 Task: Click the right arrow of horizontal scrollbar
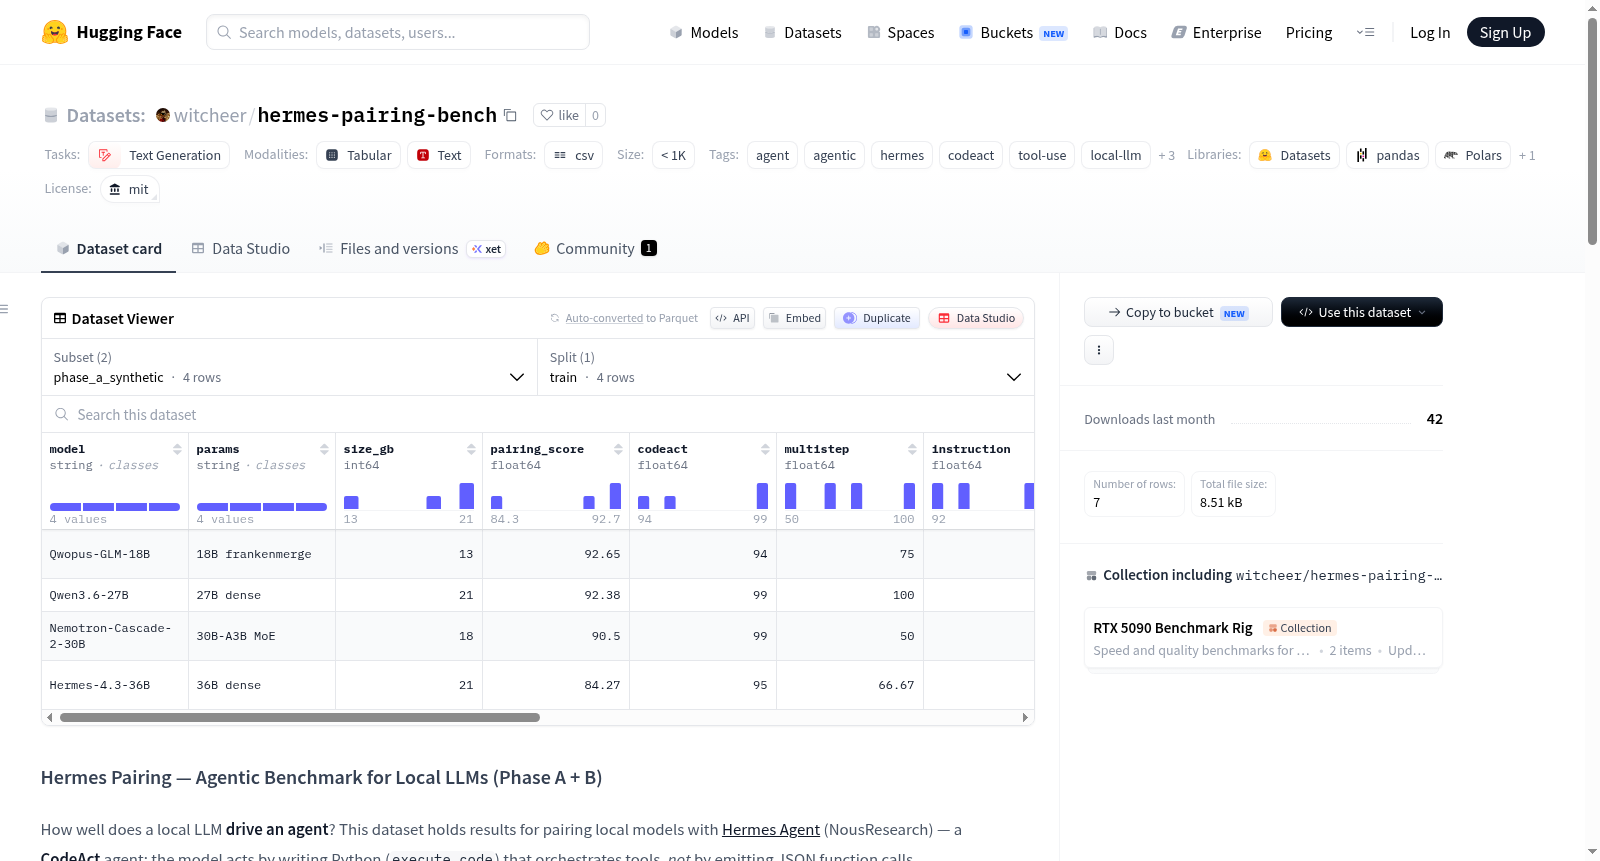coord(1025,717)
